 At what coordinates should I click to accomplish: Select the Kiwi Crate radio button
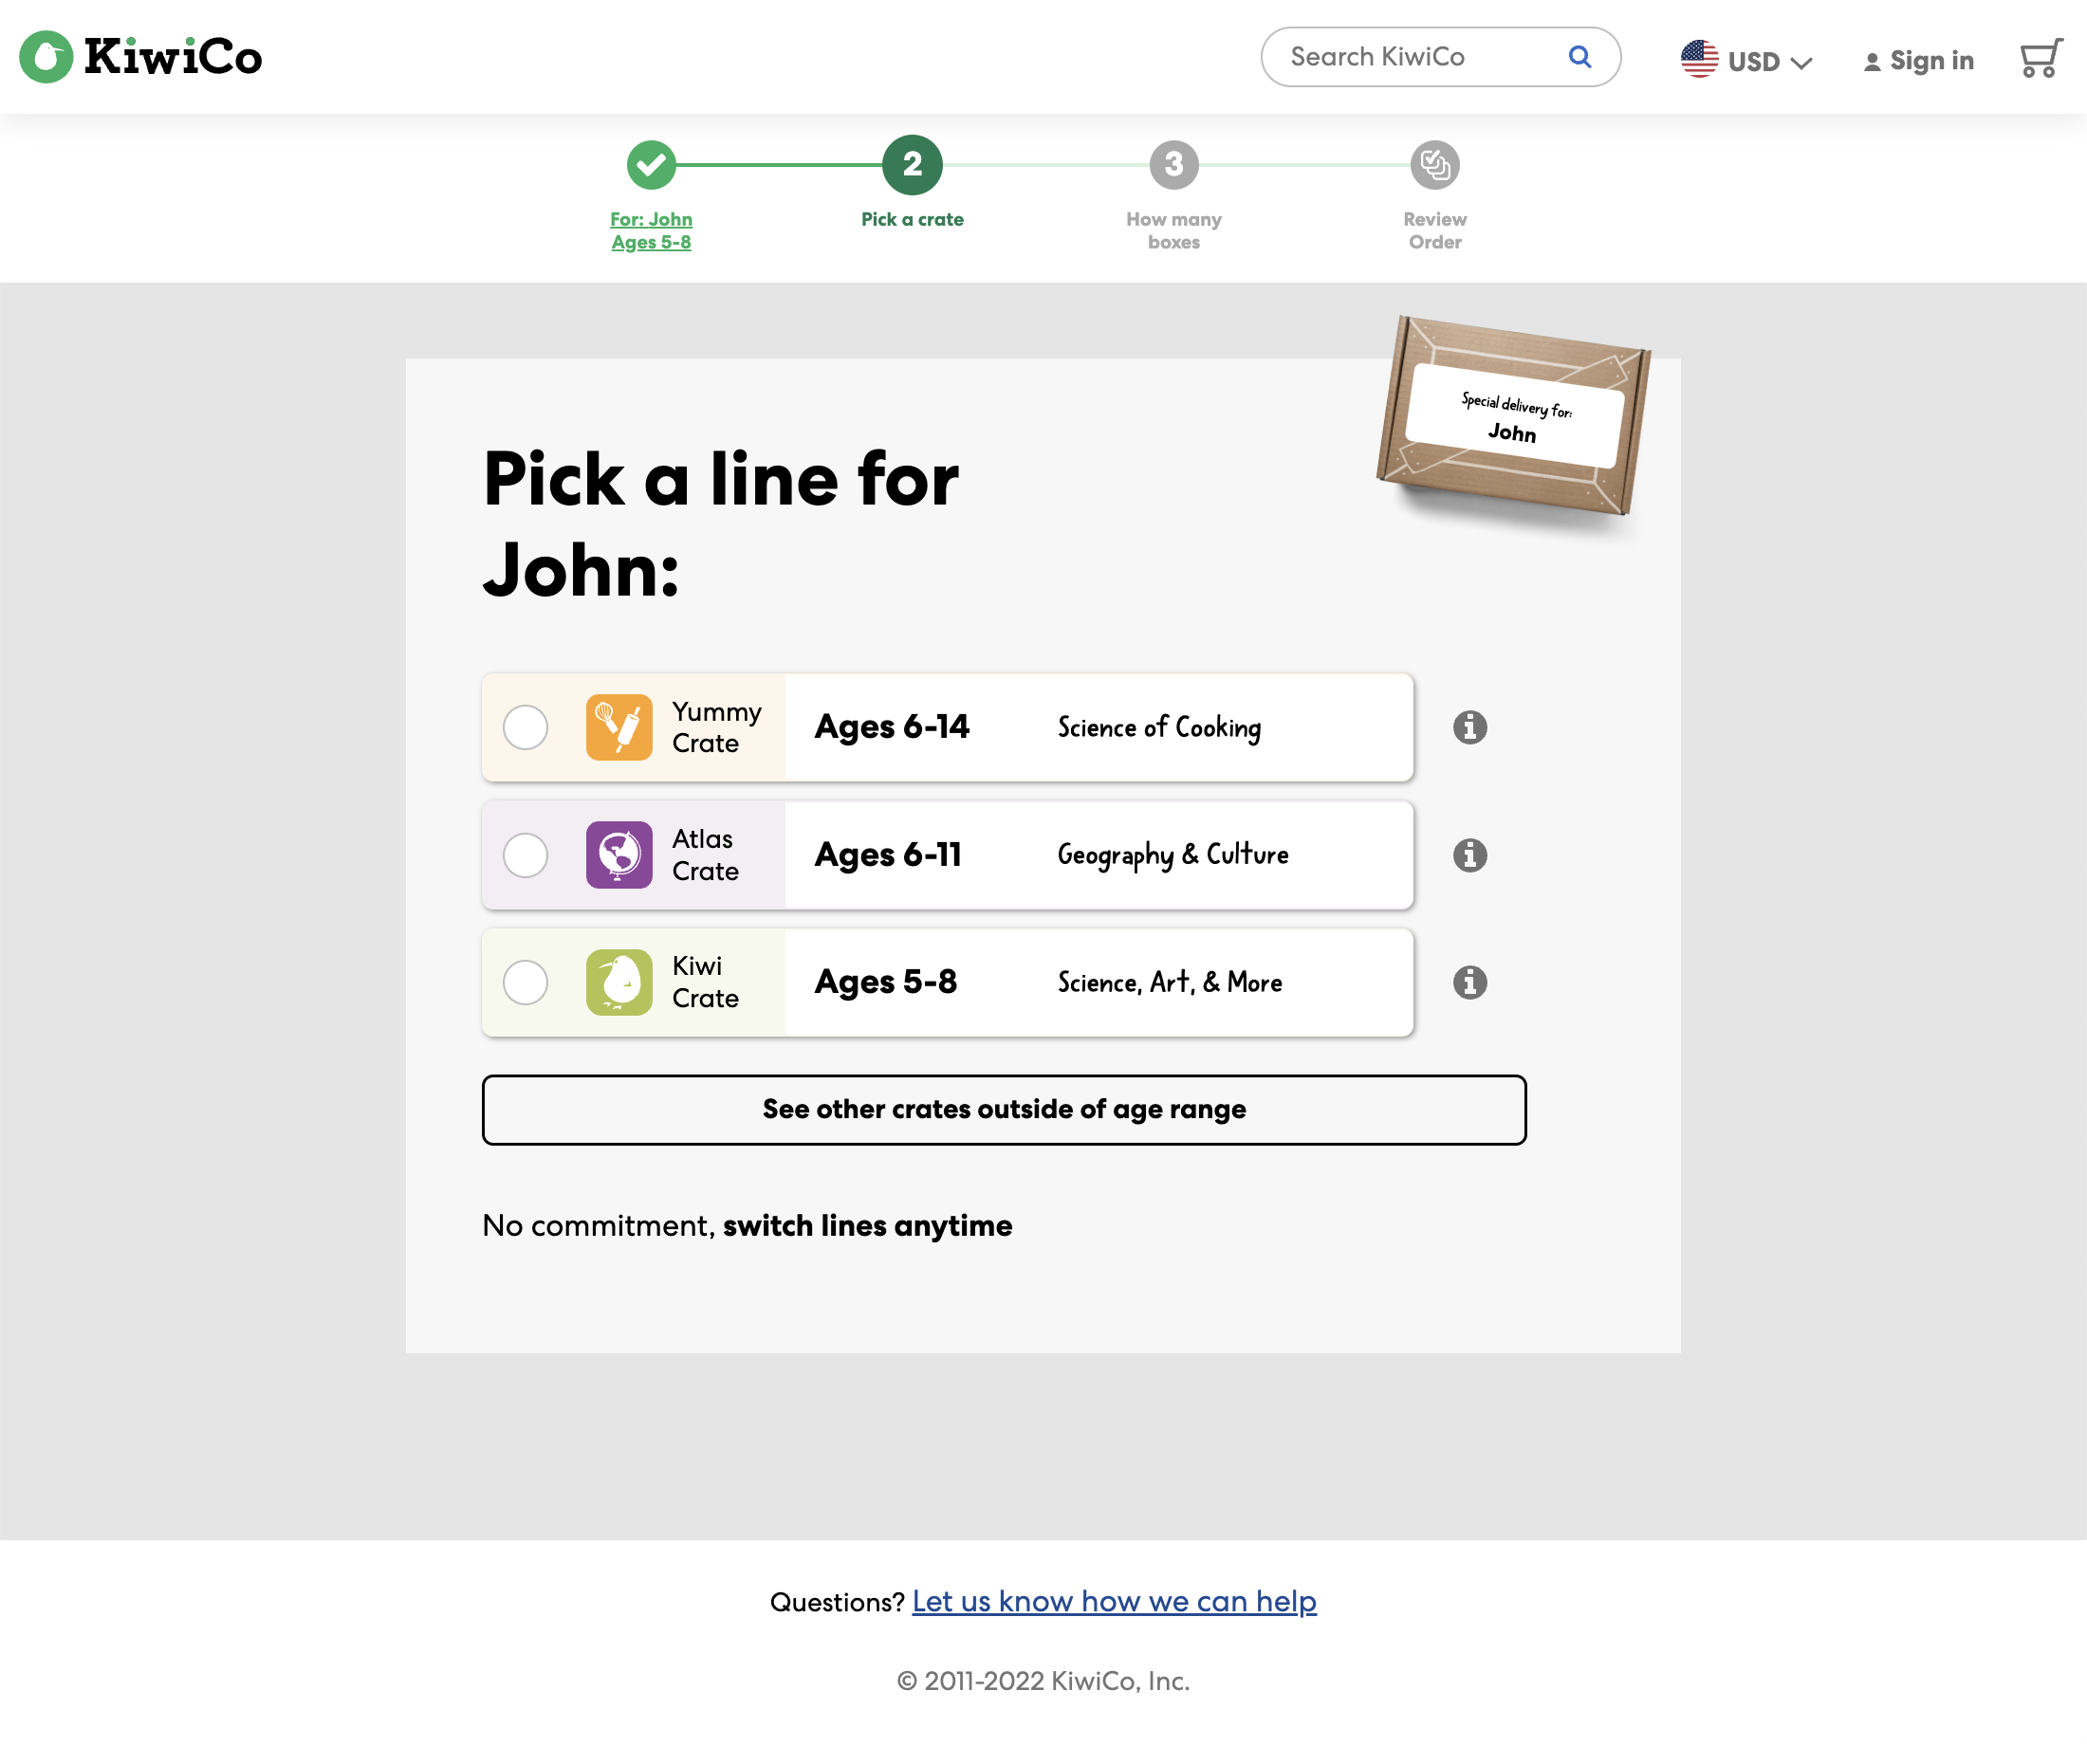(x=525, y=982)
